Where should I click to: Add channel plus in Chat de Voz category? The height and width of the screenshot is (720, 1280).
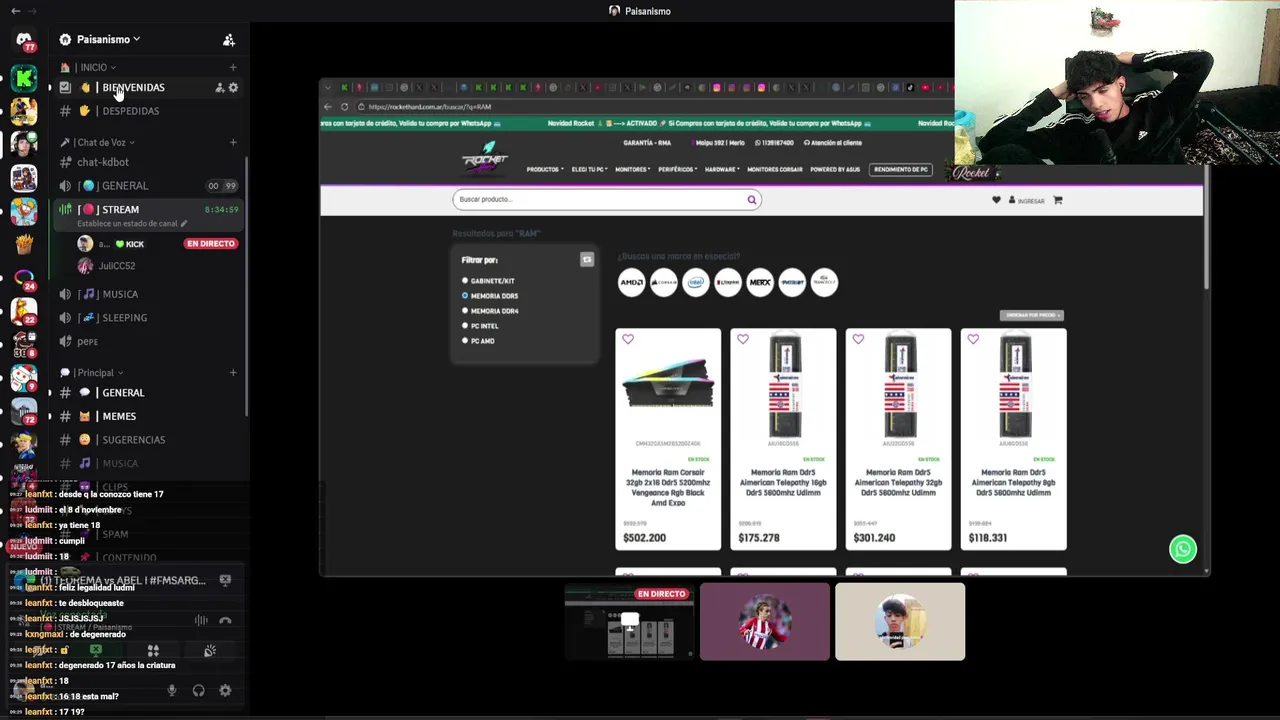[233, 142]
